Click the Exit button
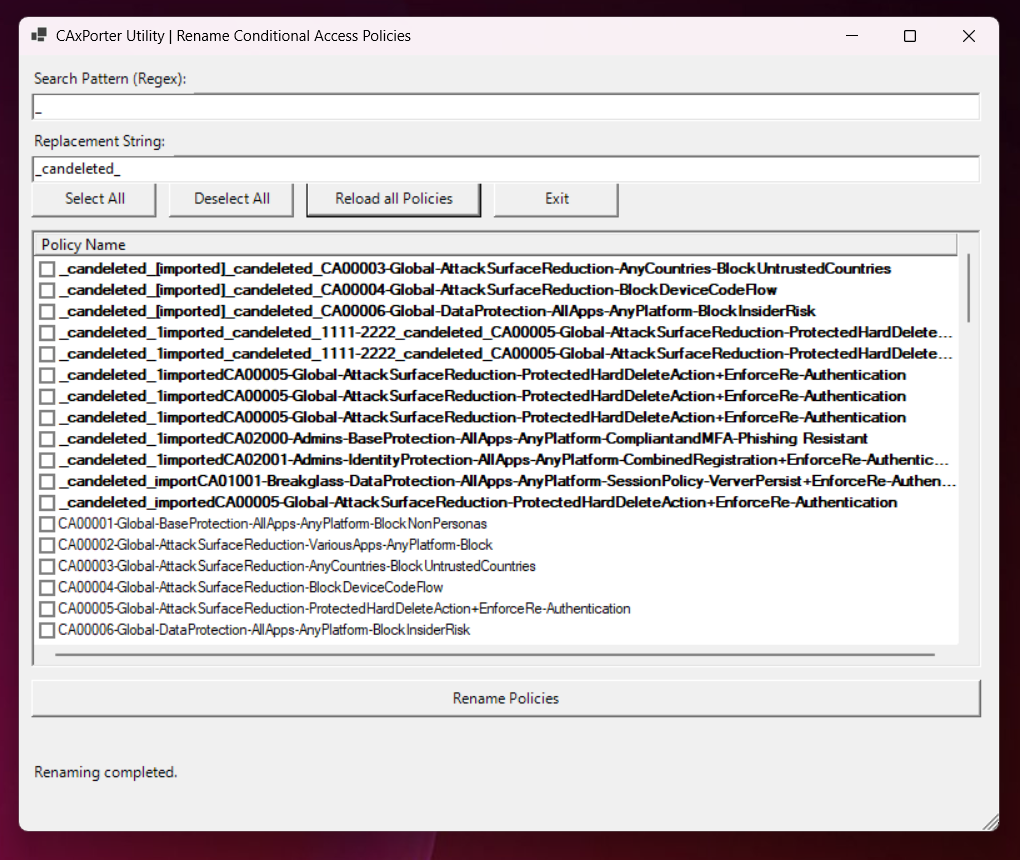The width and height of the screenshot is (1020, 860). click(557, 199)
